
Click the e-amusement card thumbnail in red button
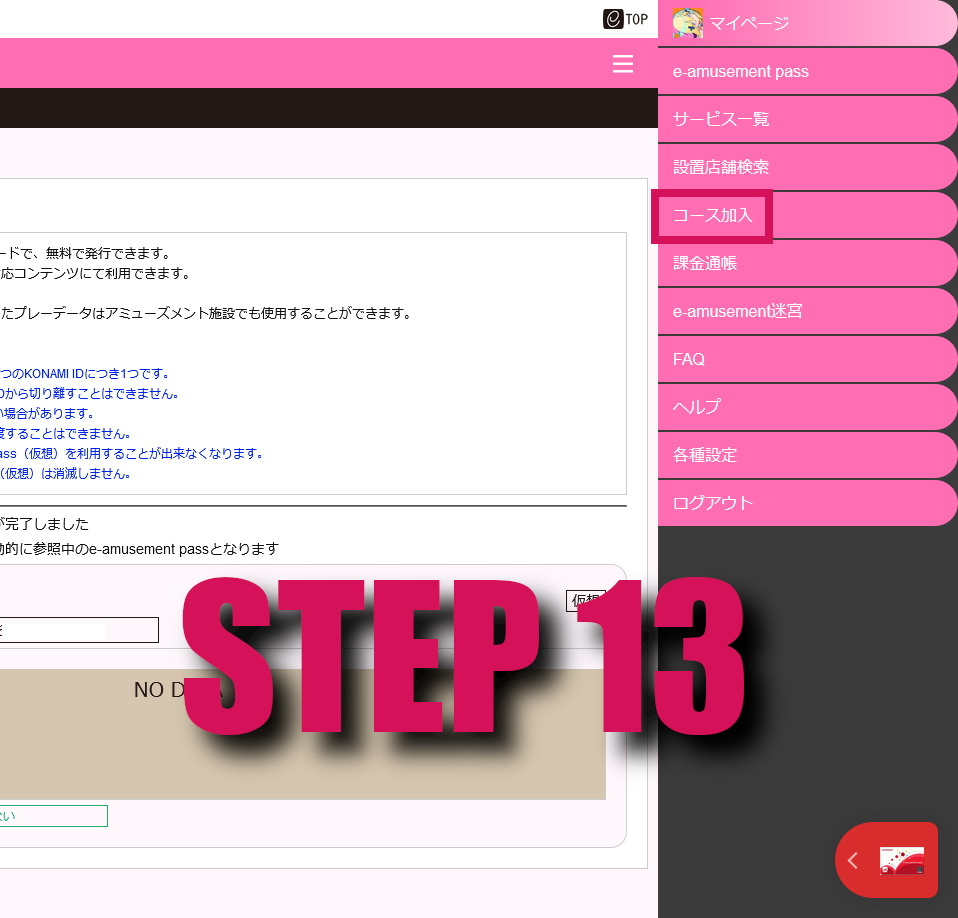pyautogui.click(x=901, y=860)
